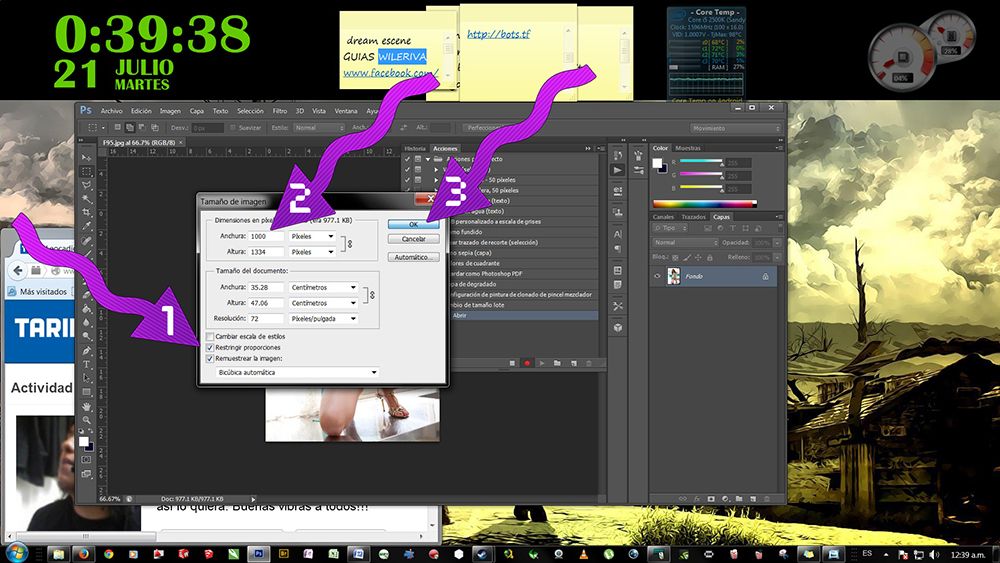Select the Eyedropper tool

click(87, 226)
